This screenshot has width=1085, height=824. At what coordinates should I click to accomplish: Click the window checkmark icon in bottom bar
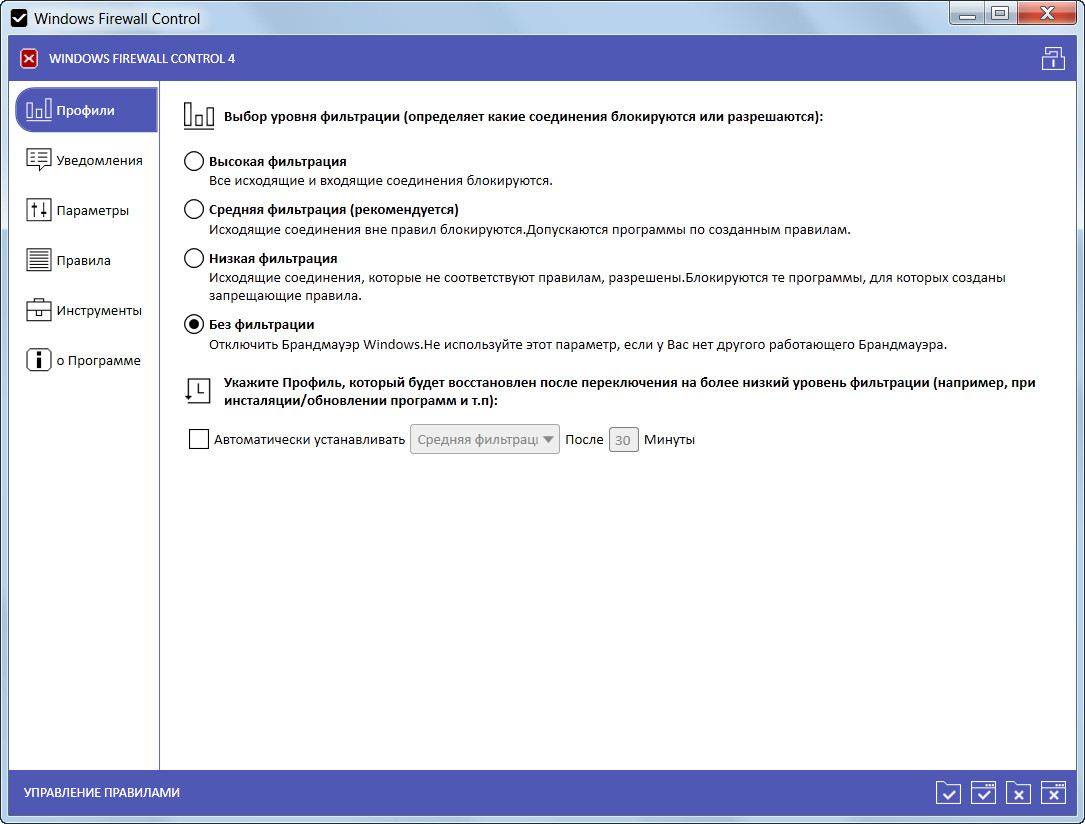point(983,793)
